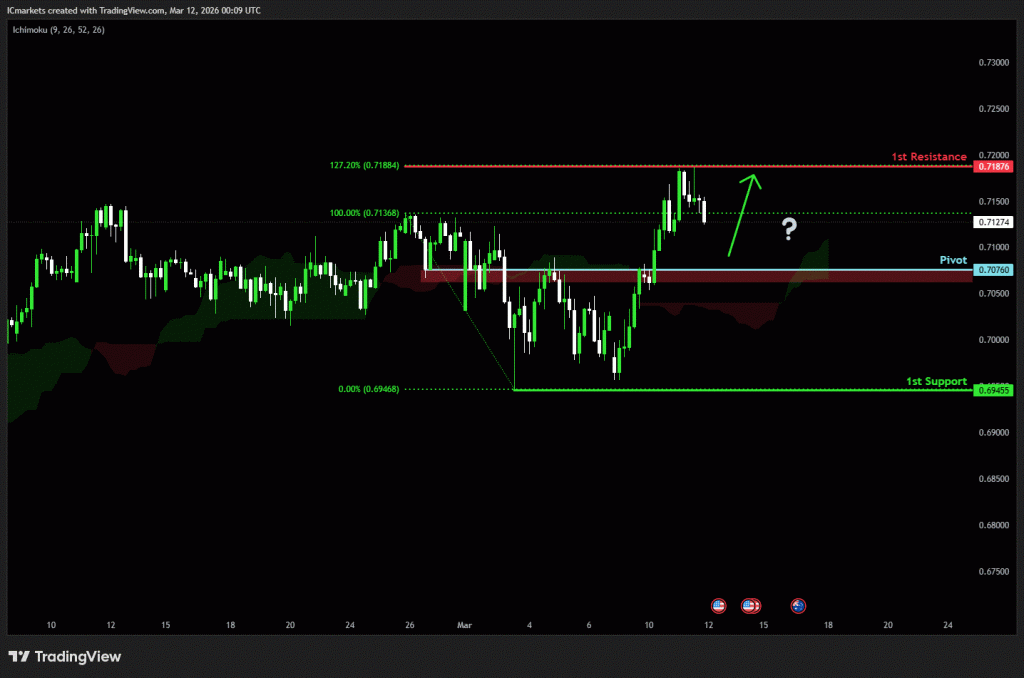Click the stacked US flag event icons

pyautogui.click(x=750, y=606)
